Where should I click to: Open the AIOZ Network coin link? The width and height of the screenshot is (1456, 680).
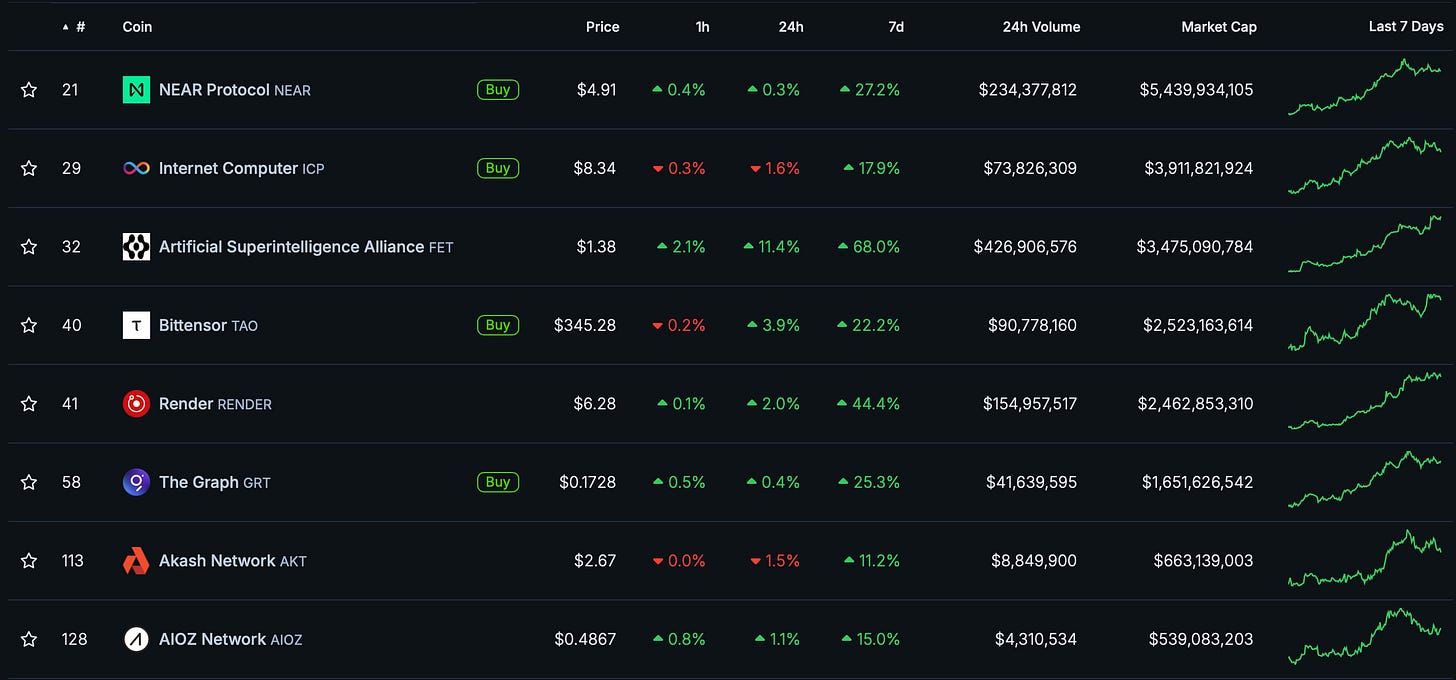tap(231, 639)
